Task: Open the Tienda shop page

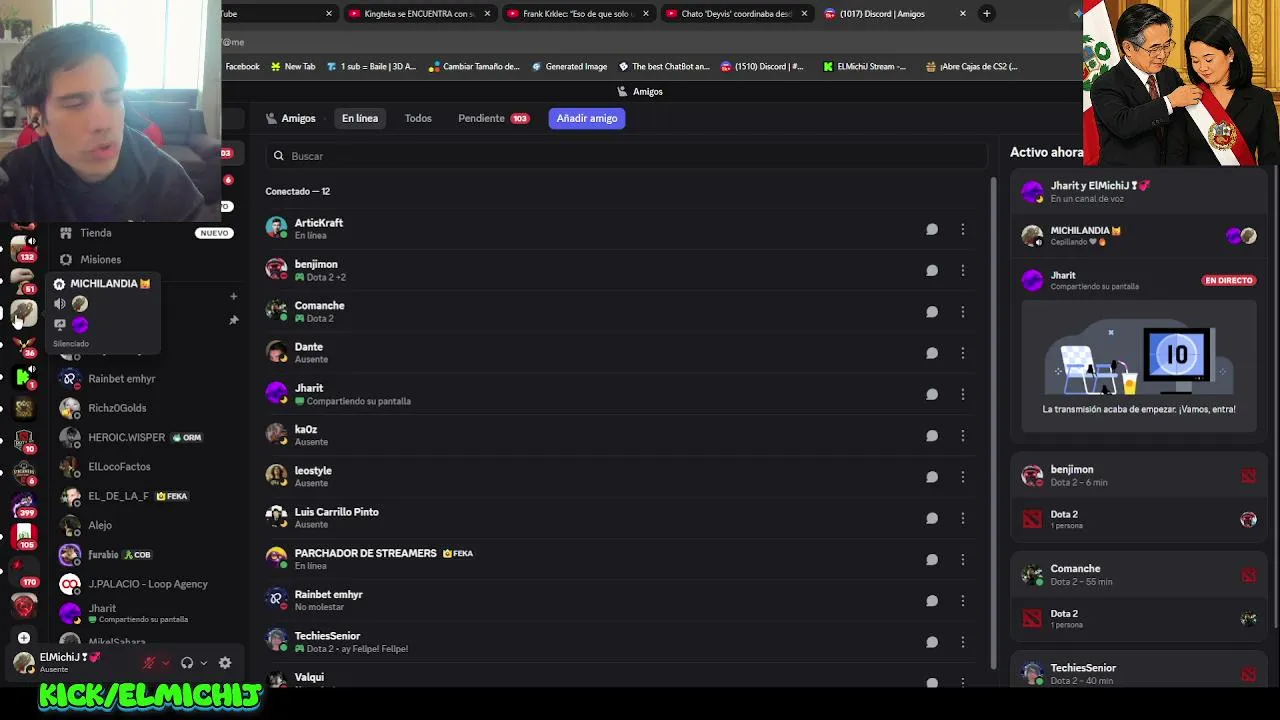Action: pos(144,233)
